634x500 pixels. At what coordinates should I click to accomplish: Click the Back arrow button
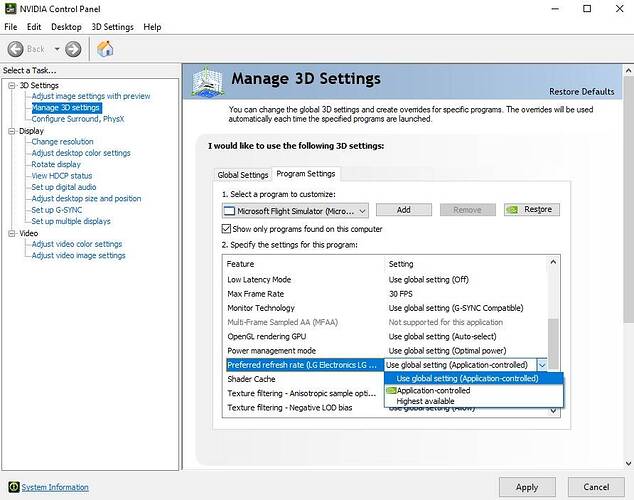click(15, 49)
